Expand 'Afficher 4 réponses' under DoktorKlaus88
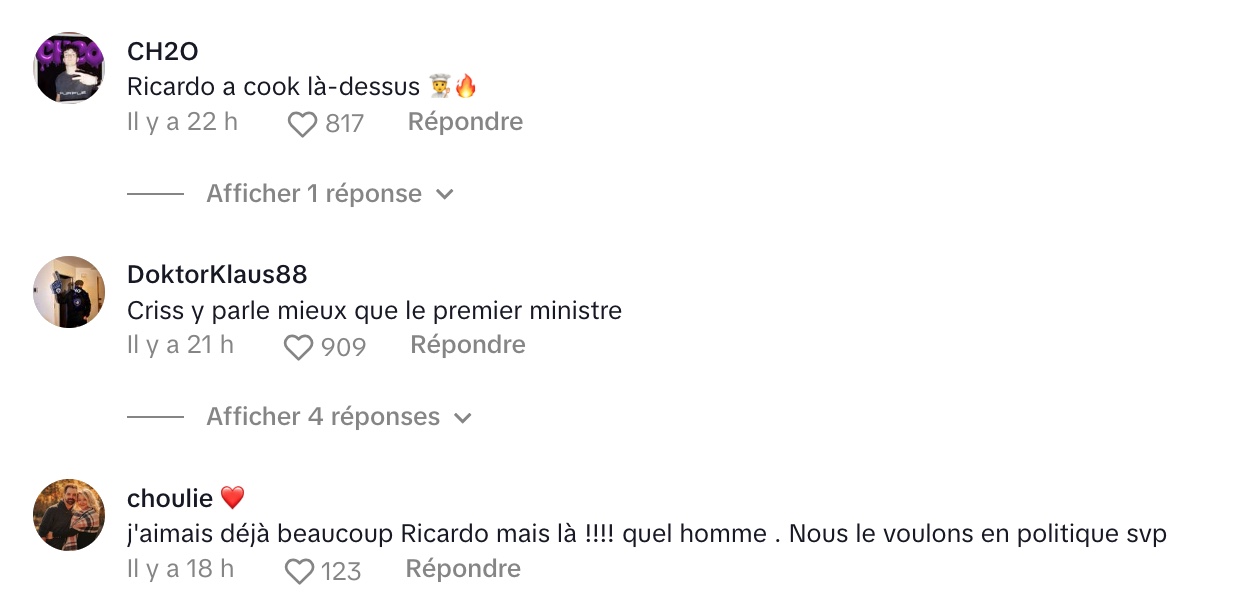1260x616 pixels. pos(323,416)
